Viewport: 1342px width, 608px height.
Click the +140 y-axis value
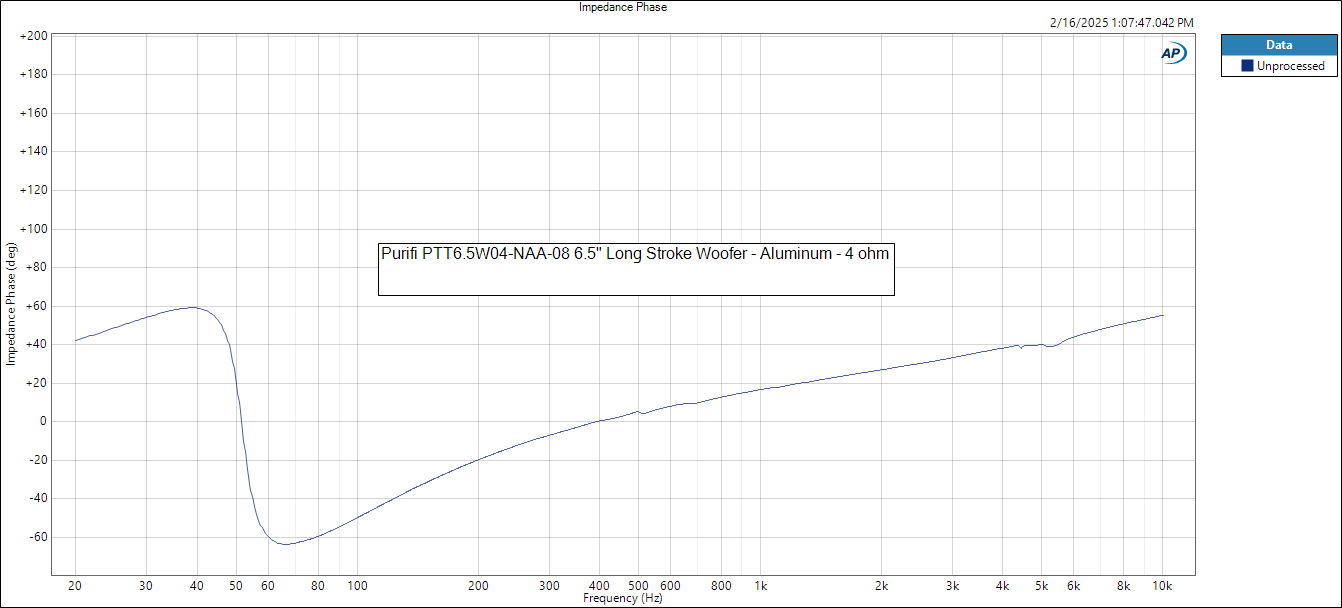point(33,152)
